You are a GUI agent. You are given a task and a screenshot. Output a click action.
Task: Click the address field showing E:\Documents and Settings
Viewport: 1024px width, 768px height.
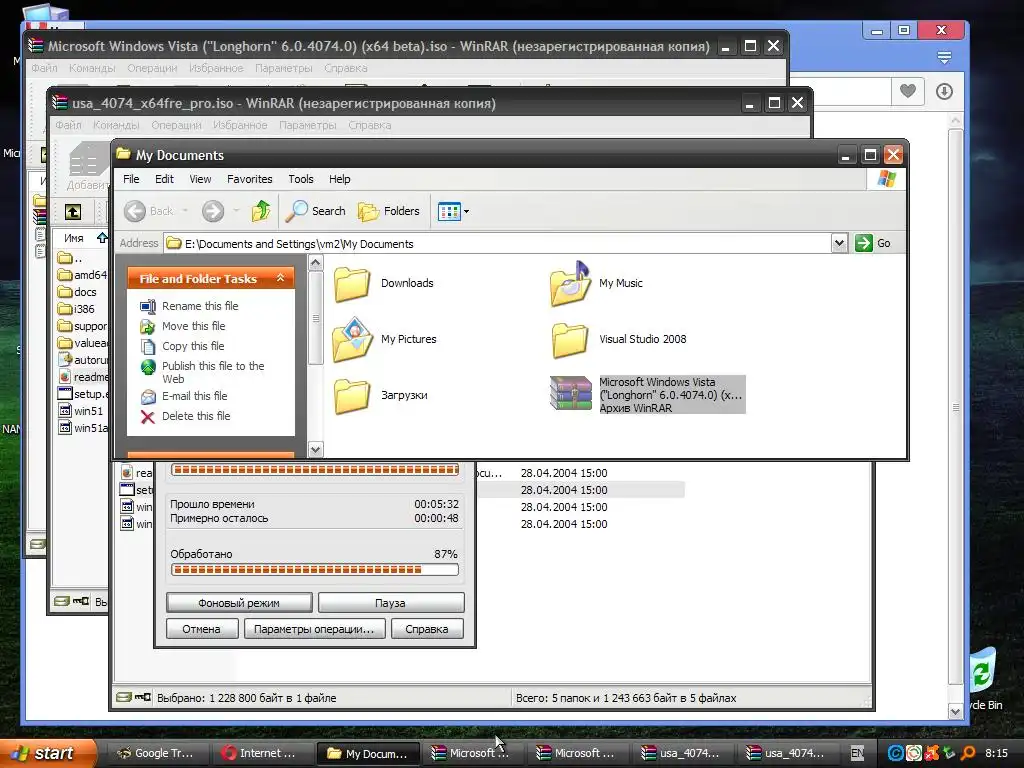tap(498, 244)
